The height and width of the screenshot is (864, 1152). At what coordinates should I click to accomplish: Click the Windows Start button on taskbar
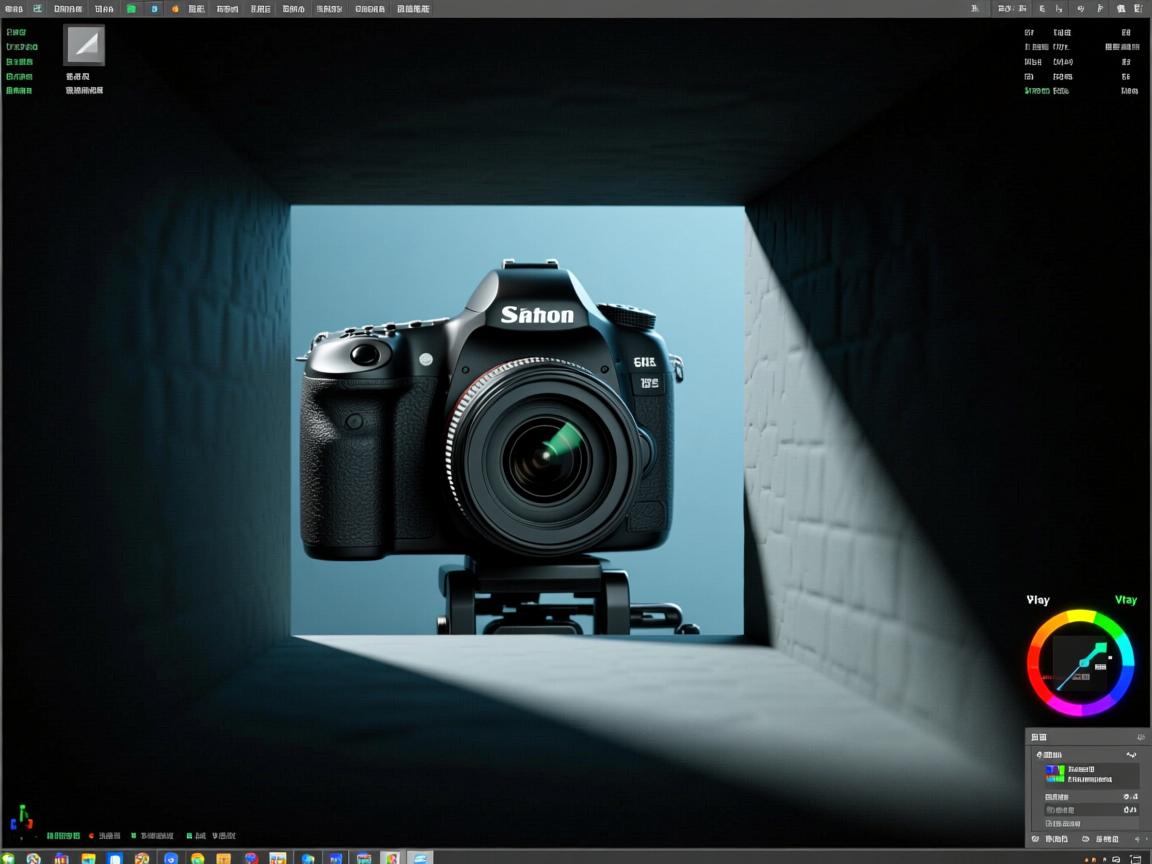click(9, 858)
